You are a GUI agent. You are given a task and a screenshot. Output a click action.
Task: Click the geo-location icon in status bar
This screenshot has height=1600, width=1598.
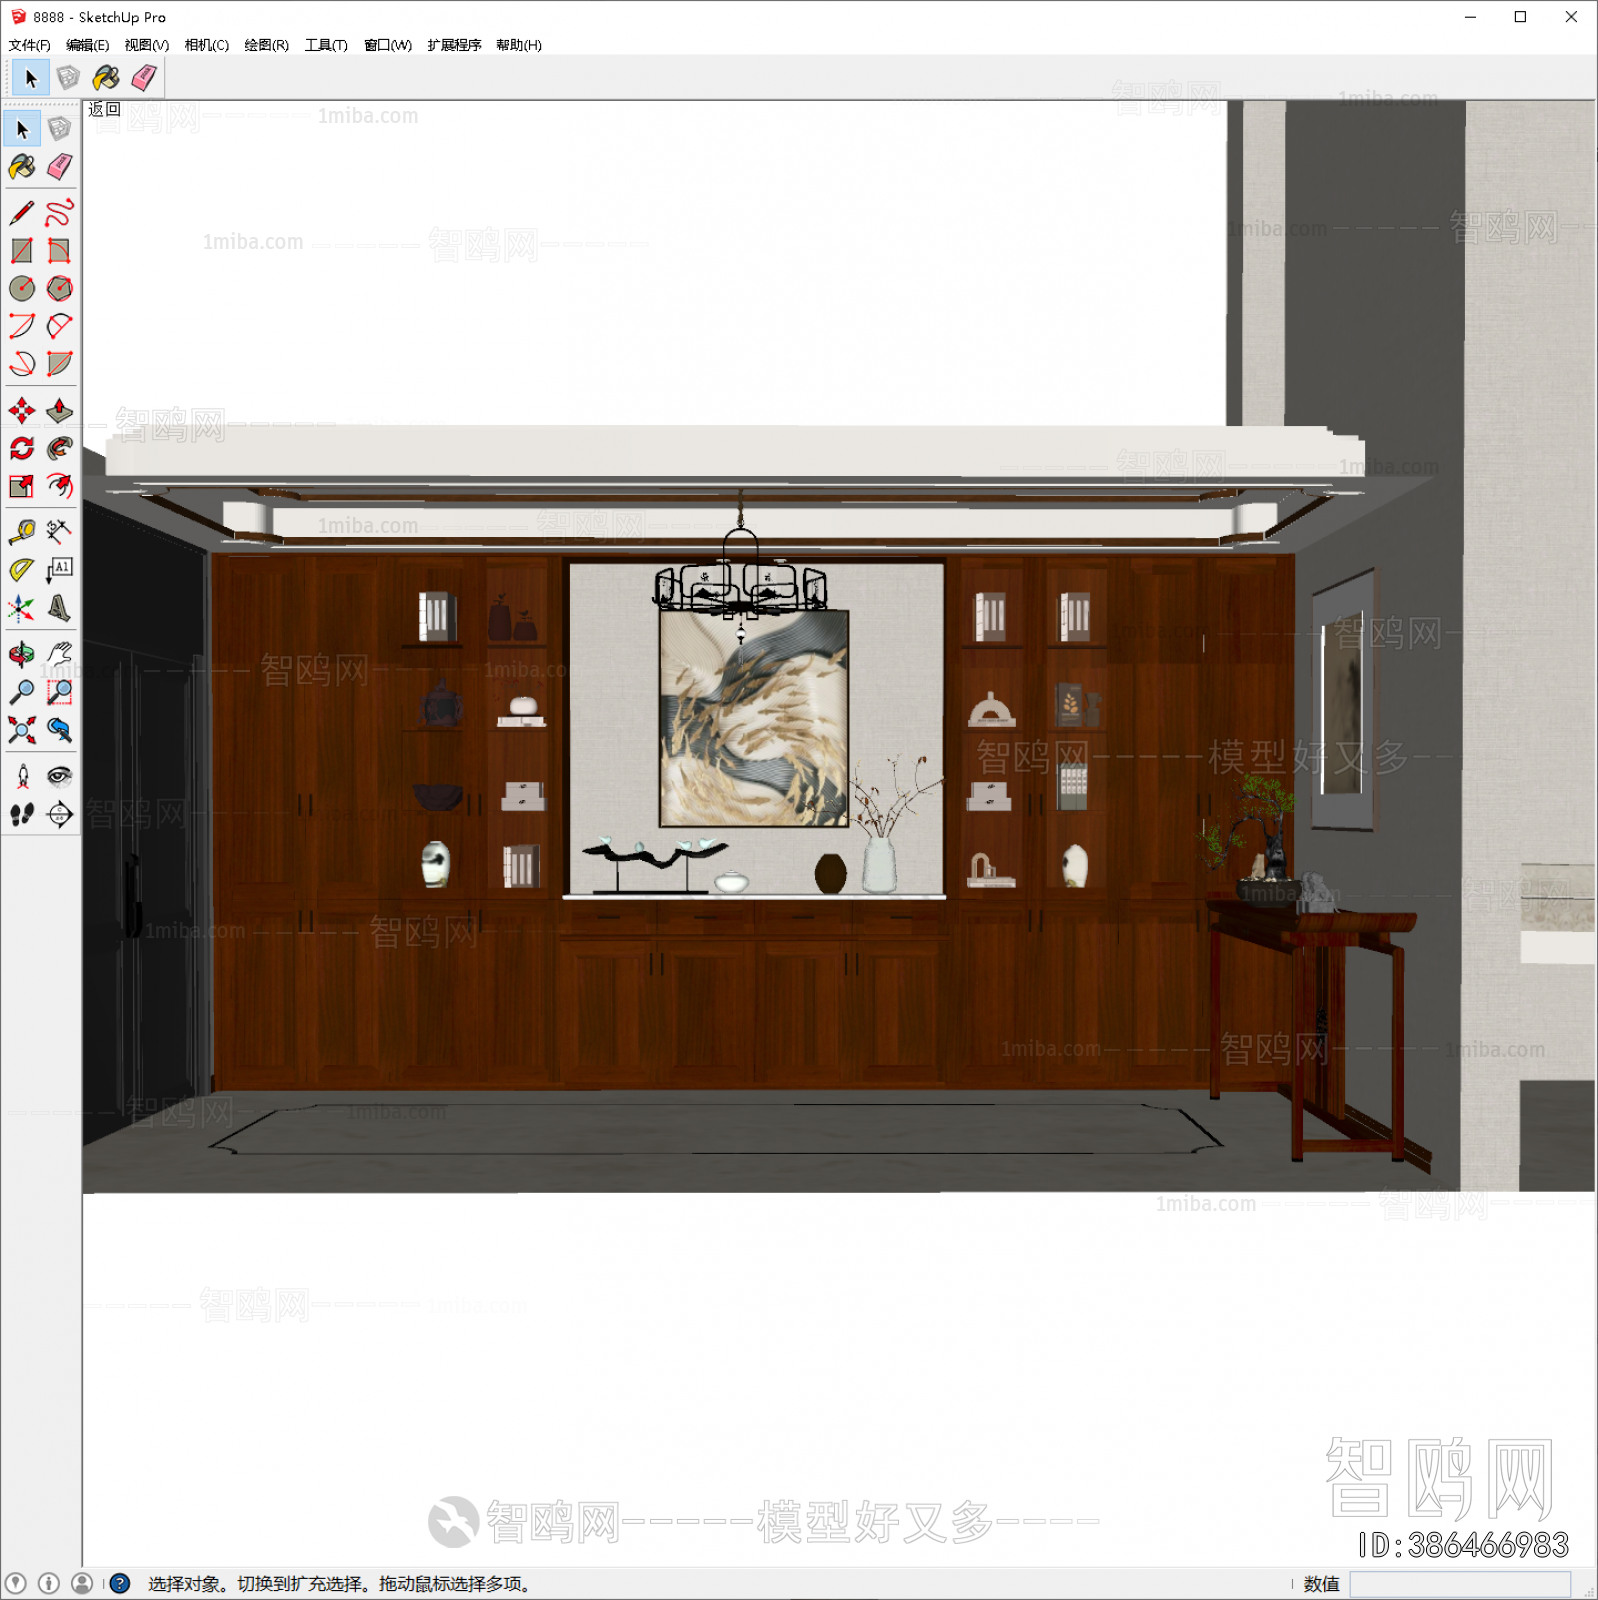pyautogui.click(x=16, y=1584)
